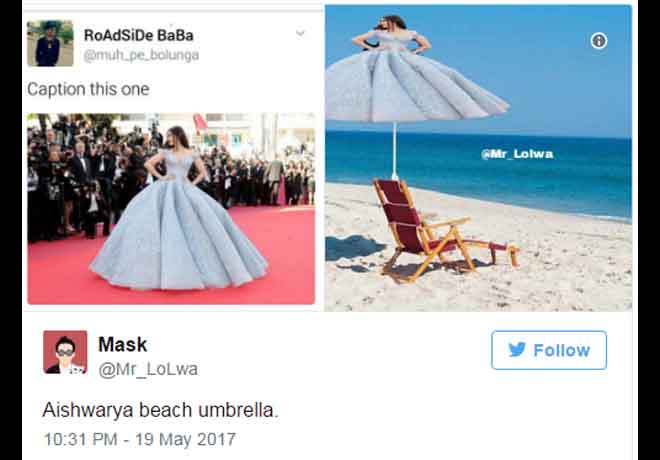Click the Follow button
The image size is (660, 460).
click(x=549, y=350)
